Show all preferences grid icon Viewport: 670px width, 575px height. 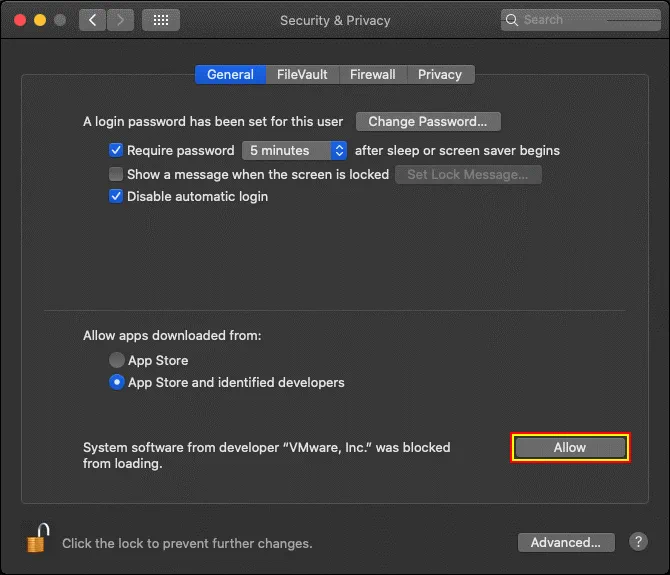pyautogui.click(x=161, y=20)
